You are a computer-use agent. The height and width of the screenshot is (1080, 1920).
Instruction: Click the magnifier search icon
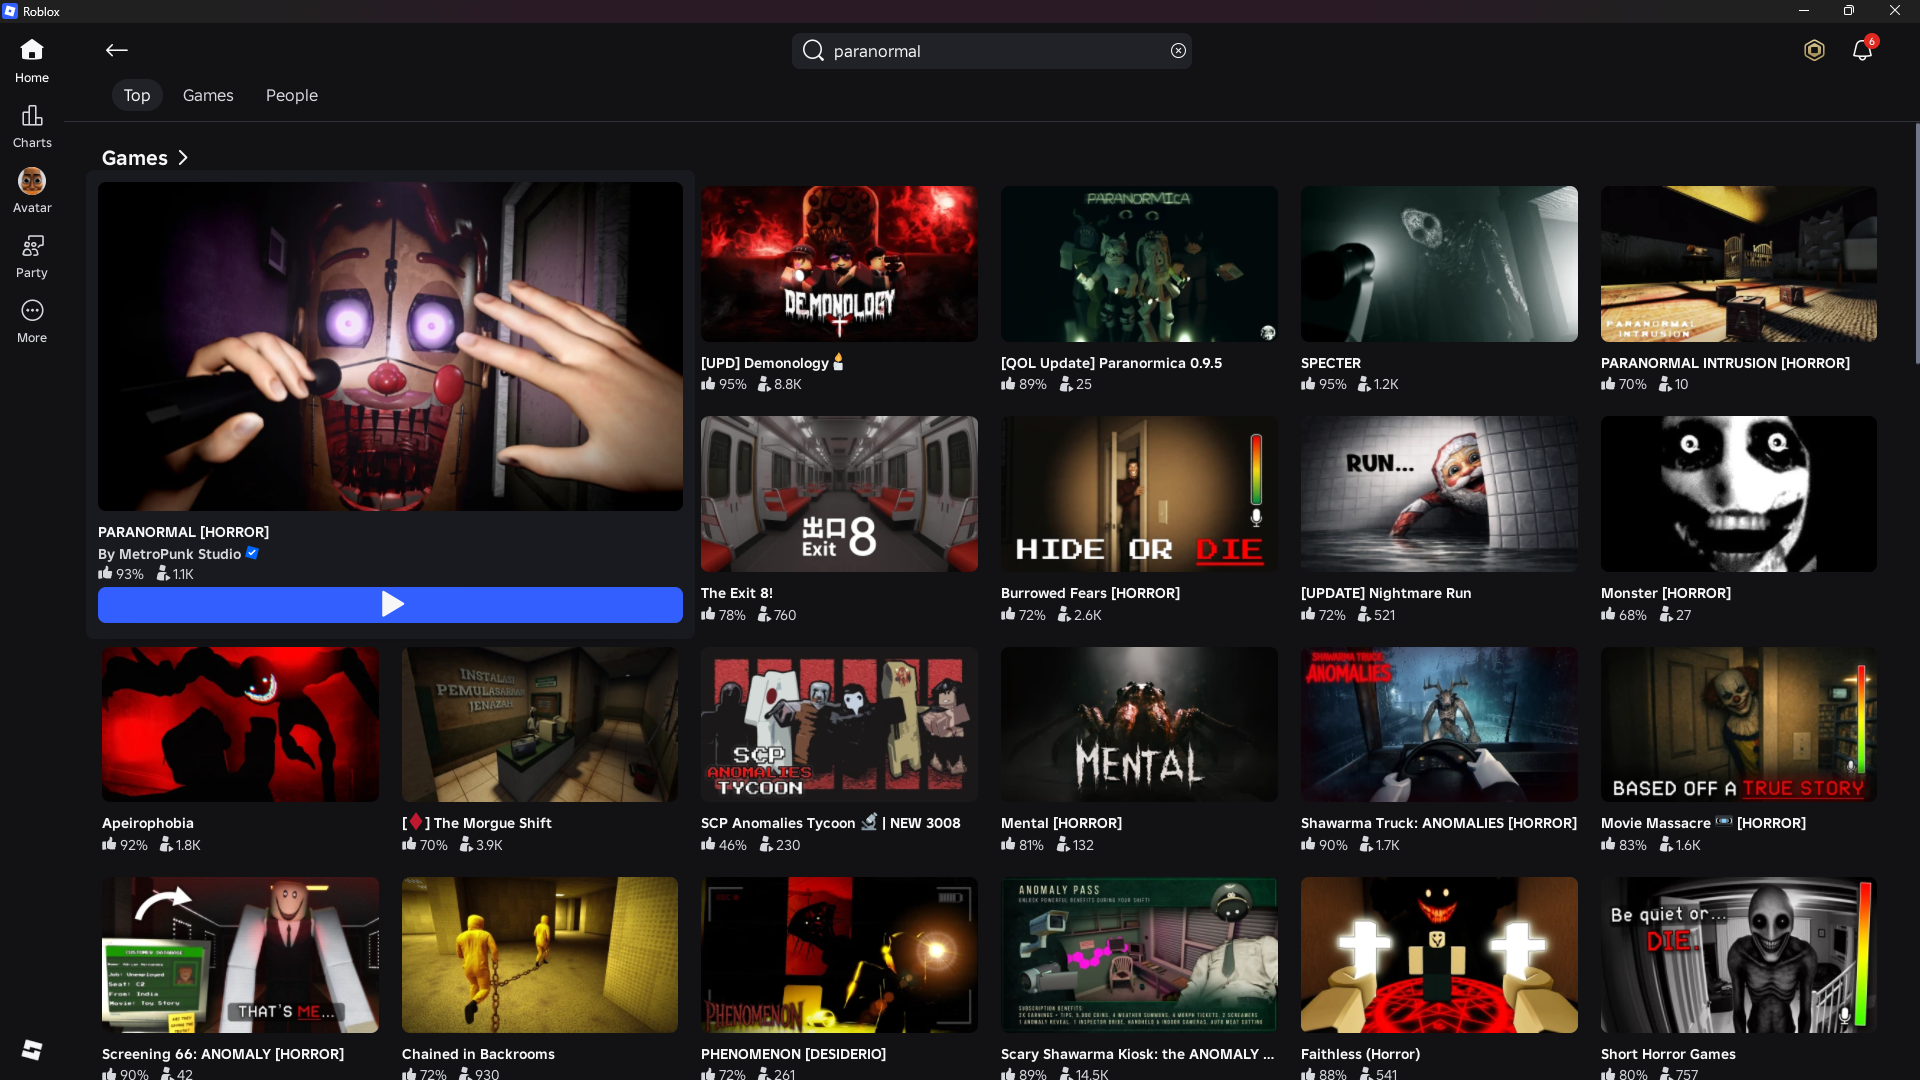point(813,51)
